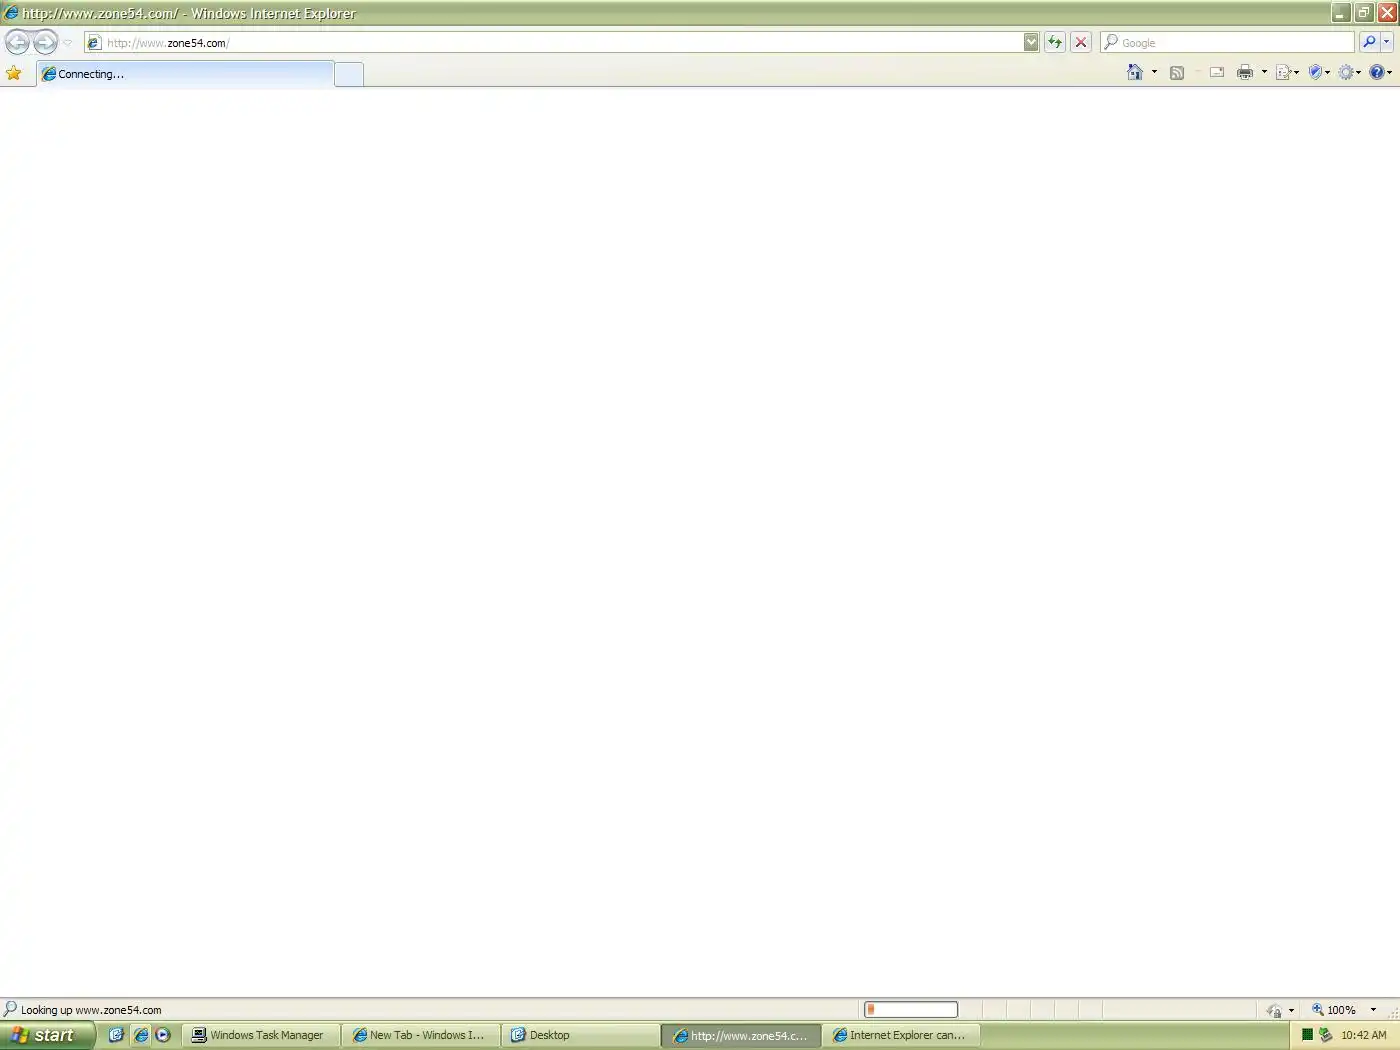1400x1050 pixels.
Task: Select the zone54 taskbar button
Action: [x=741, y=1035]
